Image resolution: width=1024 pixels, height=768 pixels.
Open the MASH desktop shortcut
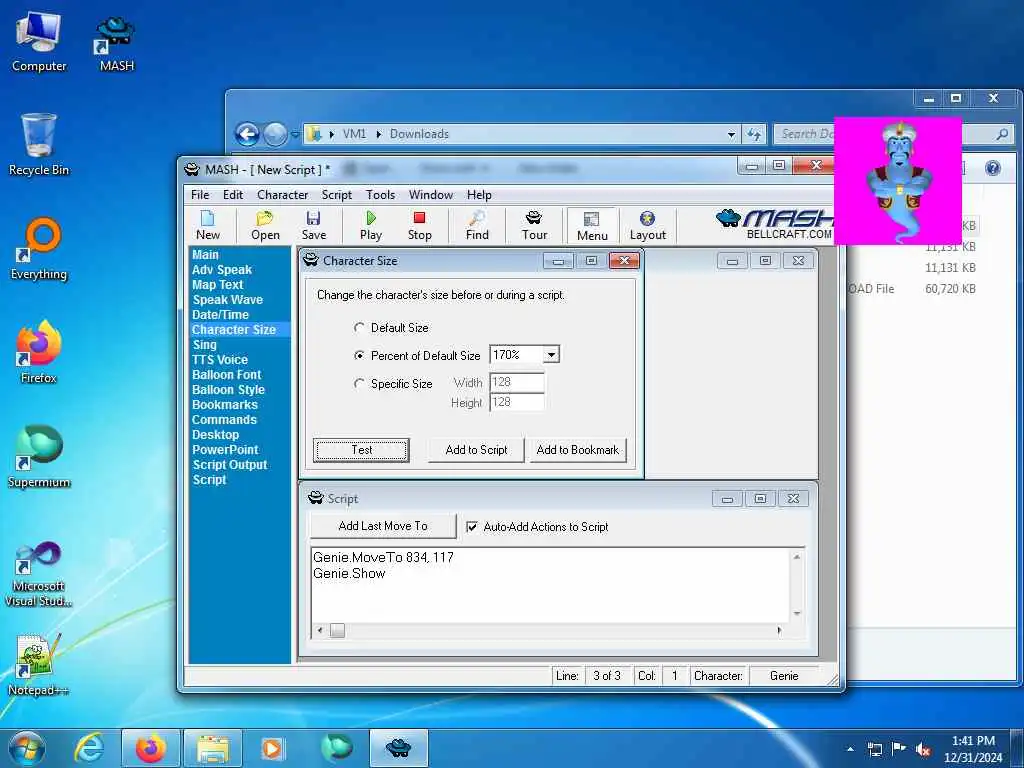(116, 44)
